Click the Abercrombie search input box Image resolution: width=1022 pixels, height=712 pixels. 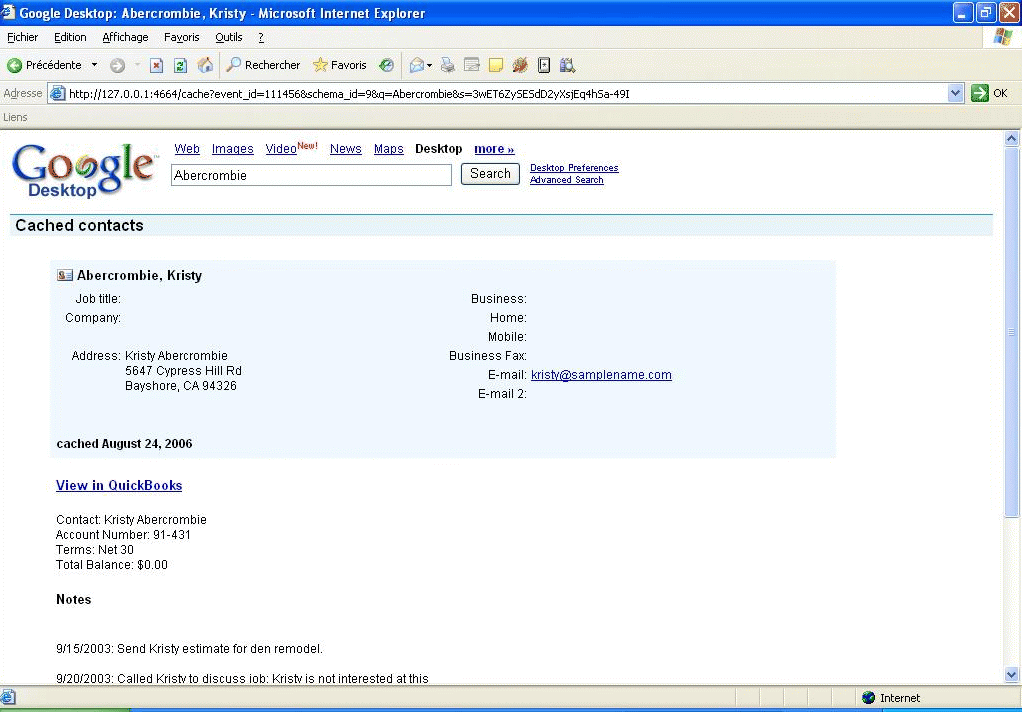click(312, 175)
